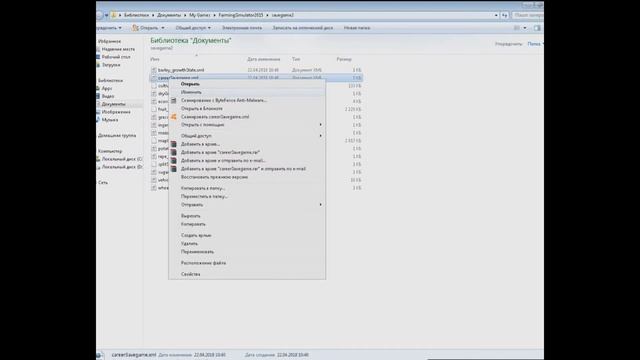This screenshot has height=360, width=640.
Task: Expand Общий доступ submenu in context menu
Action: pos(320,136)
